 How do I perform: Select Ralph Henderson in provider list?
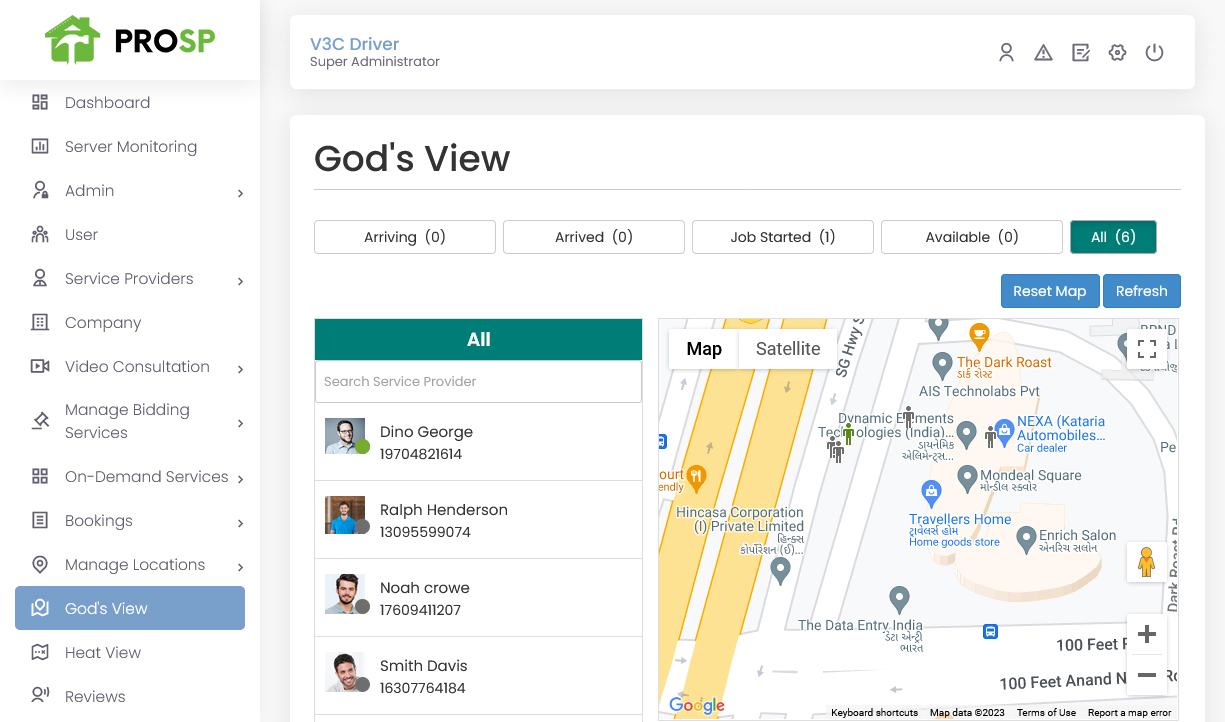(478, 520)
